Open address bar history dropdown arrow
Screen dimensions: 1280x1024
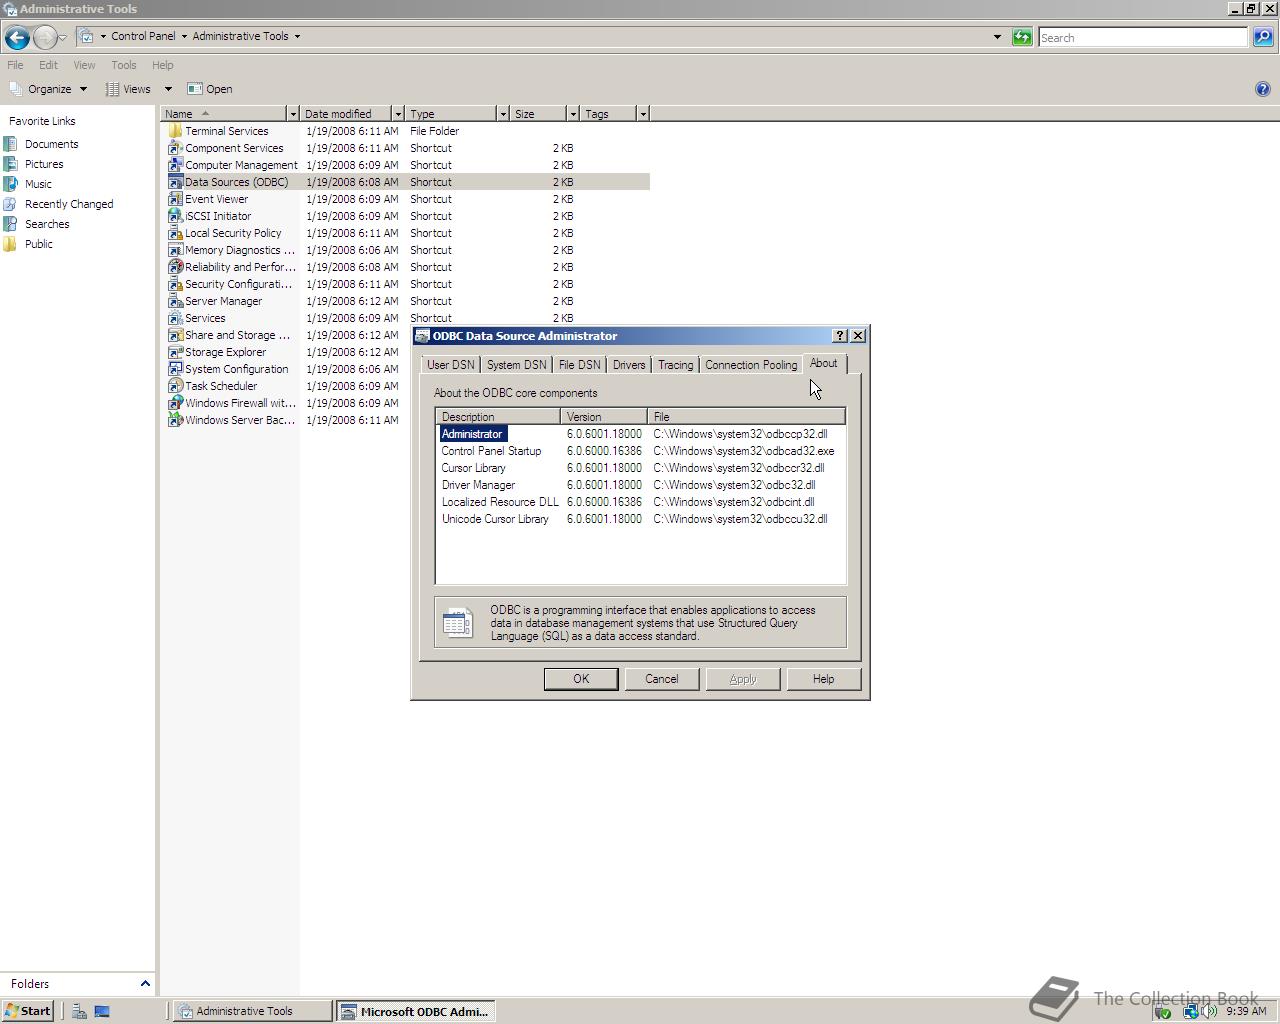click(997, 37)
